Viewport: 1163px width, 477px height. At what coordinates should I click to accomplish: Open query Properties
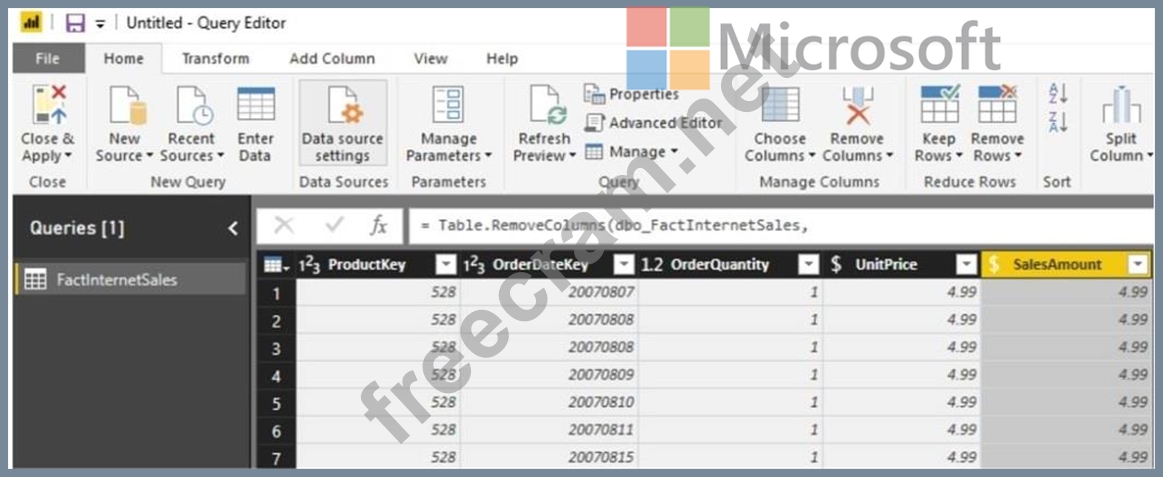point(631,94)
